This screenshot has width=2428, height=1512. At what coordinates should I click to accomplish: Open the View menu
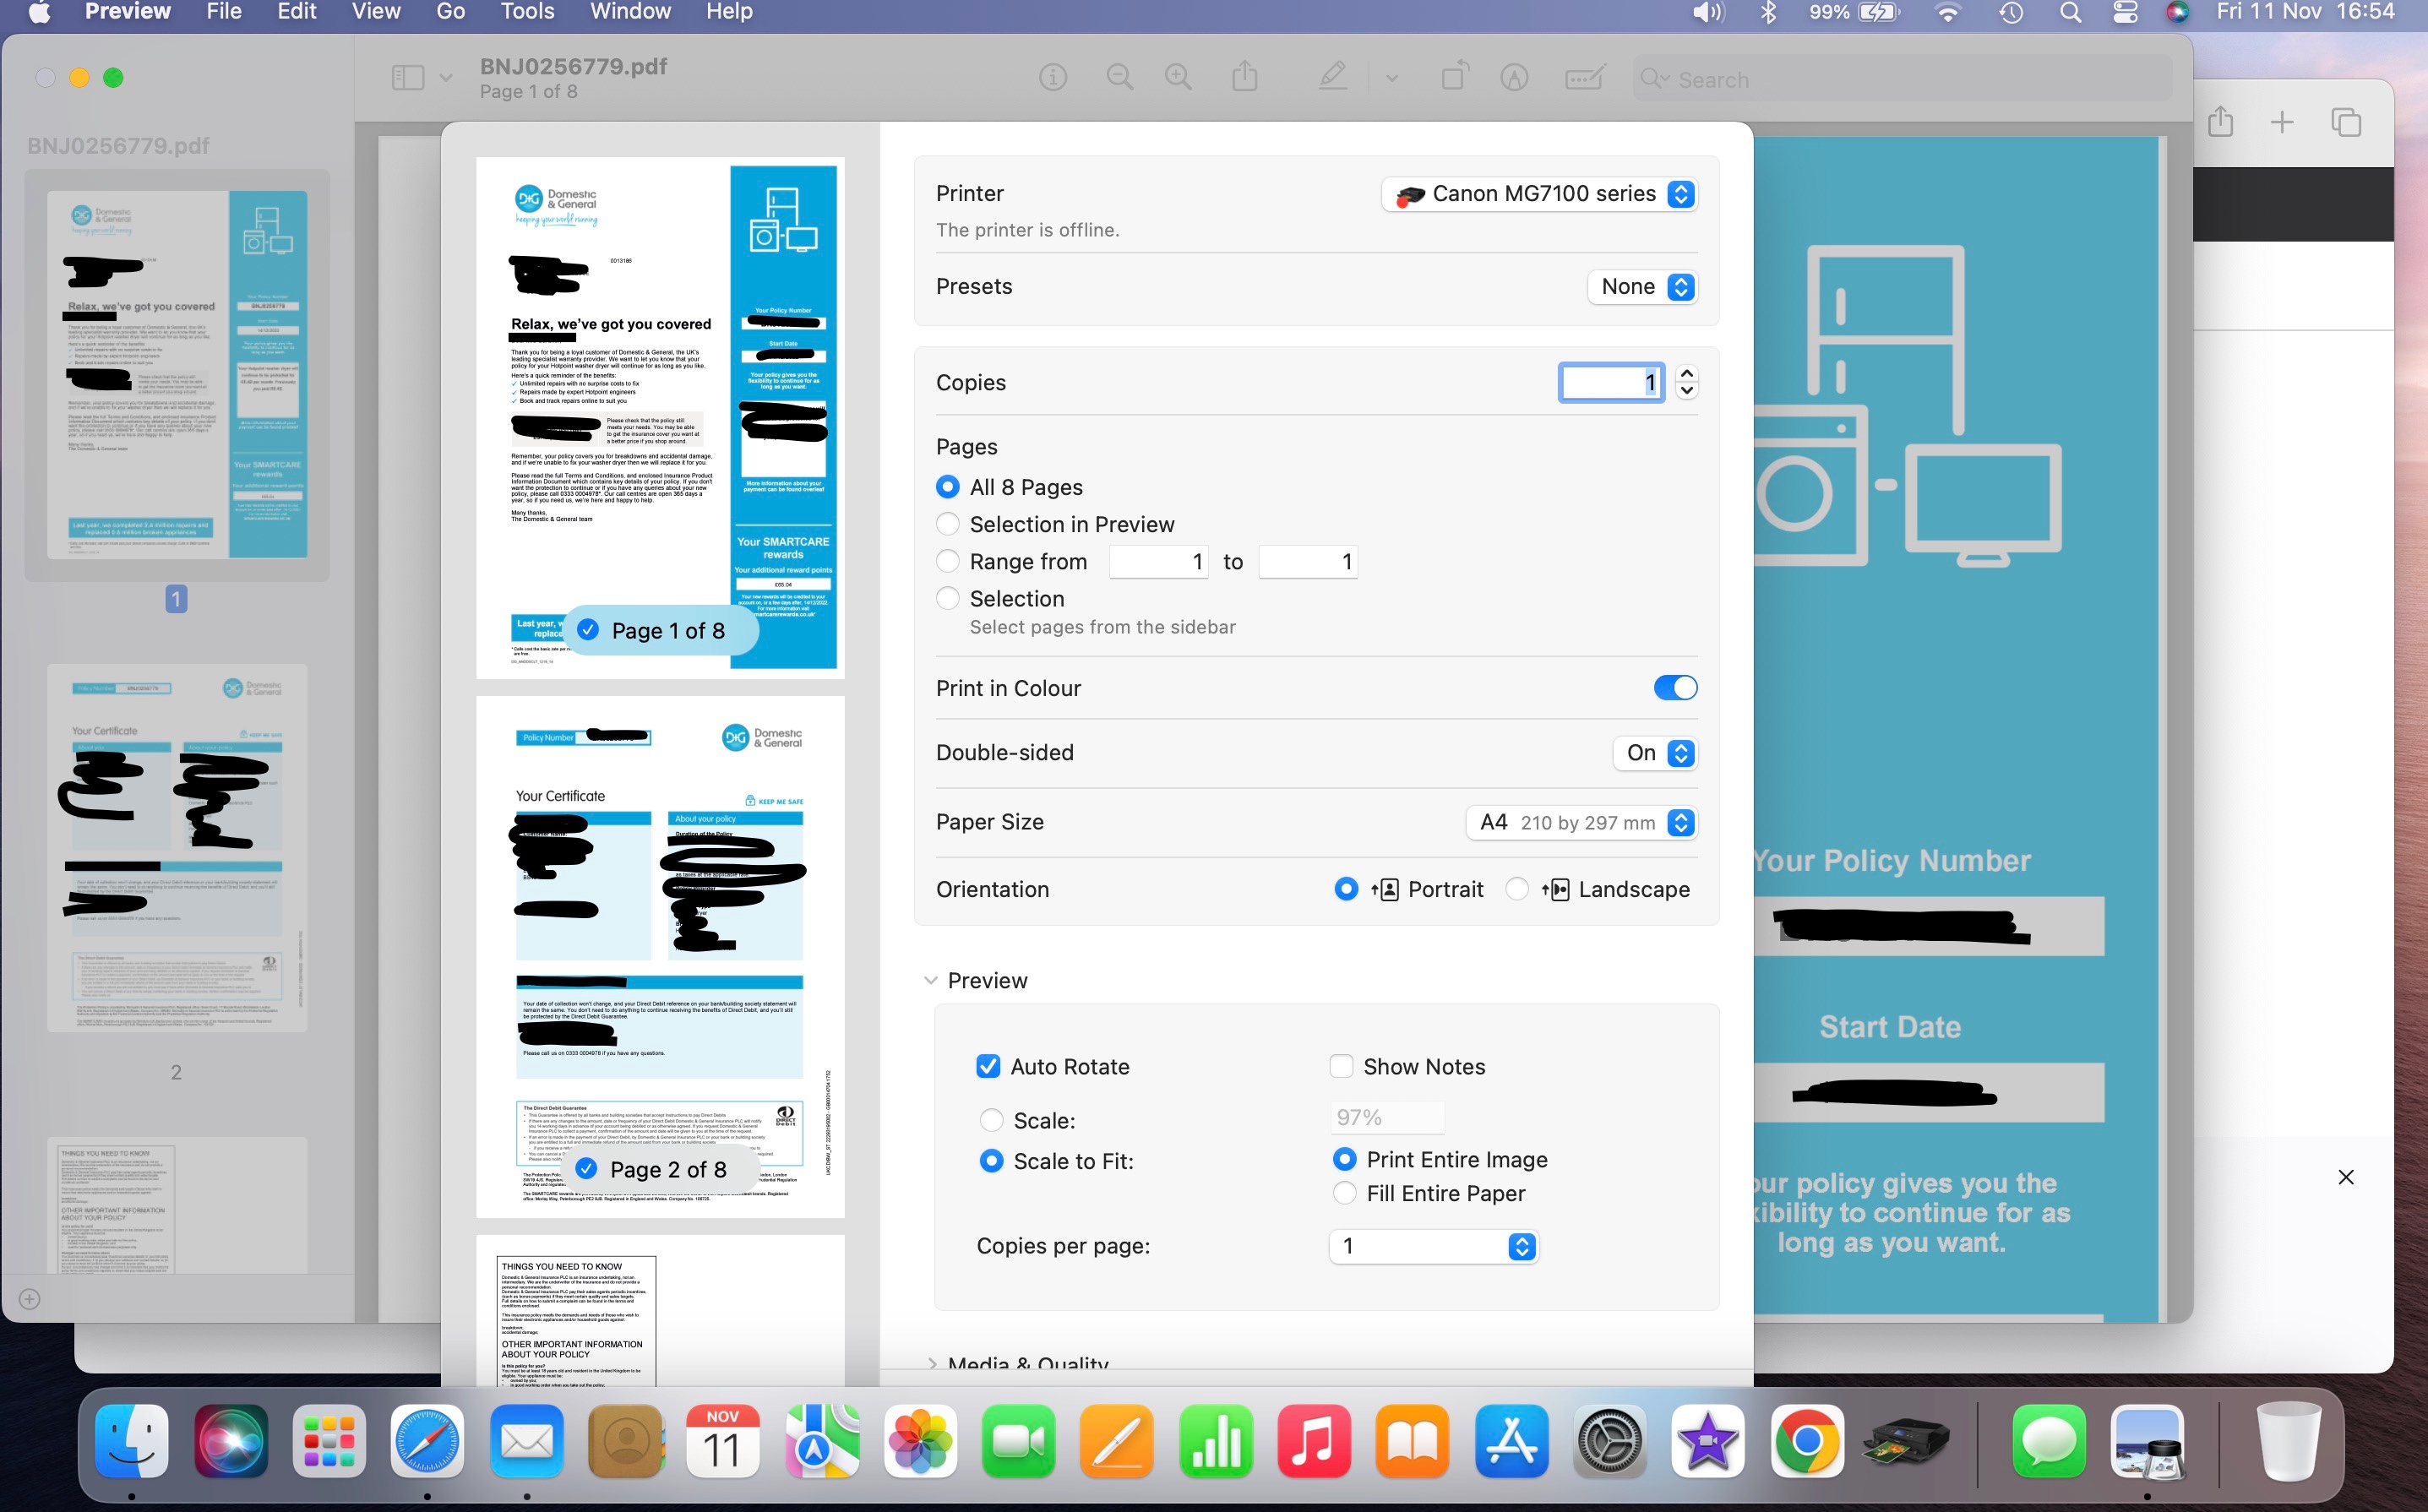click(375, 12)
